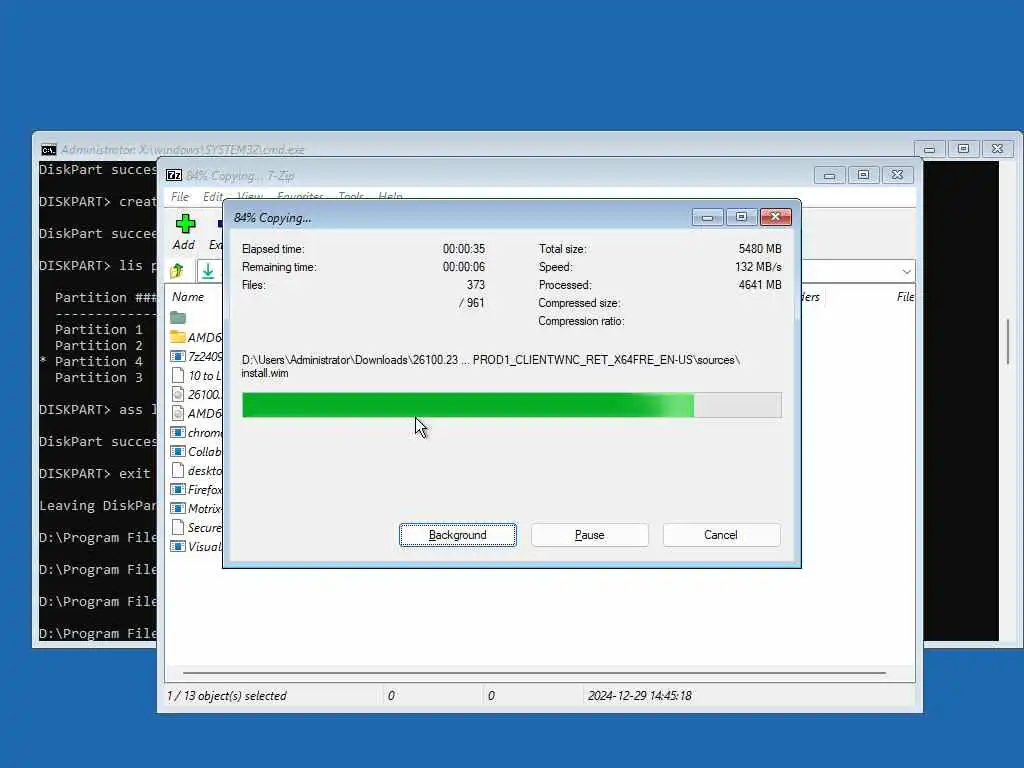Viewport: 1024px width, 768px height.
Task: Click 'Partition 1' line in cmd window
Action: click(x=99, y=329)
